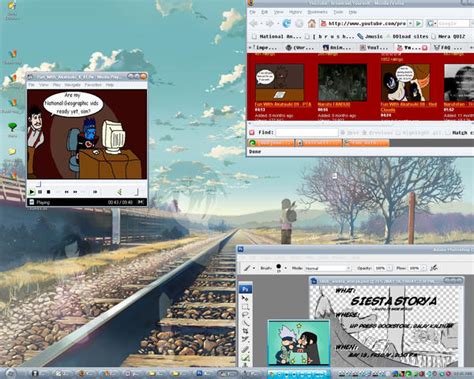
Task: Open the Windows Start menu
Action: [10, 373]
